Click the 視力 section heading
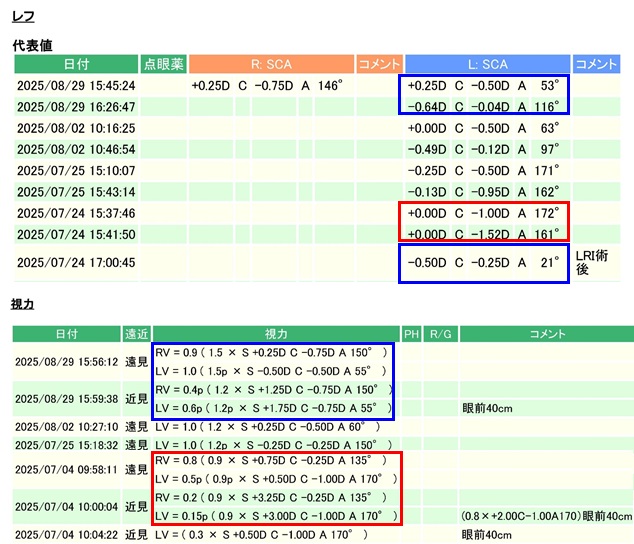 [23, 302]
